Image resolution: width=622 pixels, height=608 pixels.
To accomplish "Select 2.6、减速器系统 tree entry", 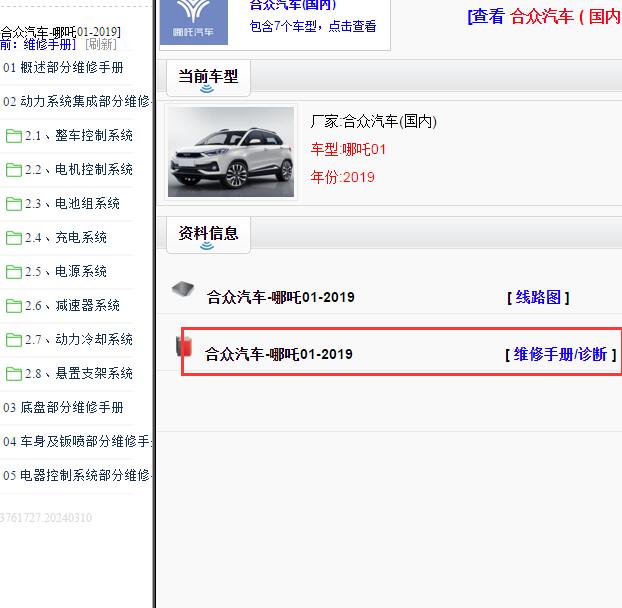I will click(72, 305).
